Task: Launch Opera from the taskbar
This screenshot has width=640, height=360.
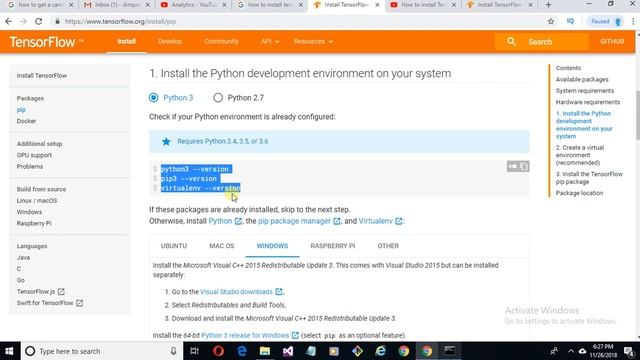Action: pos(218,351)
